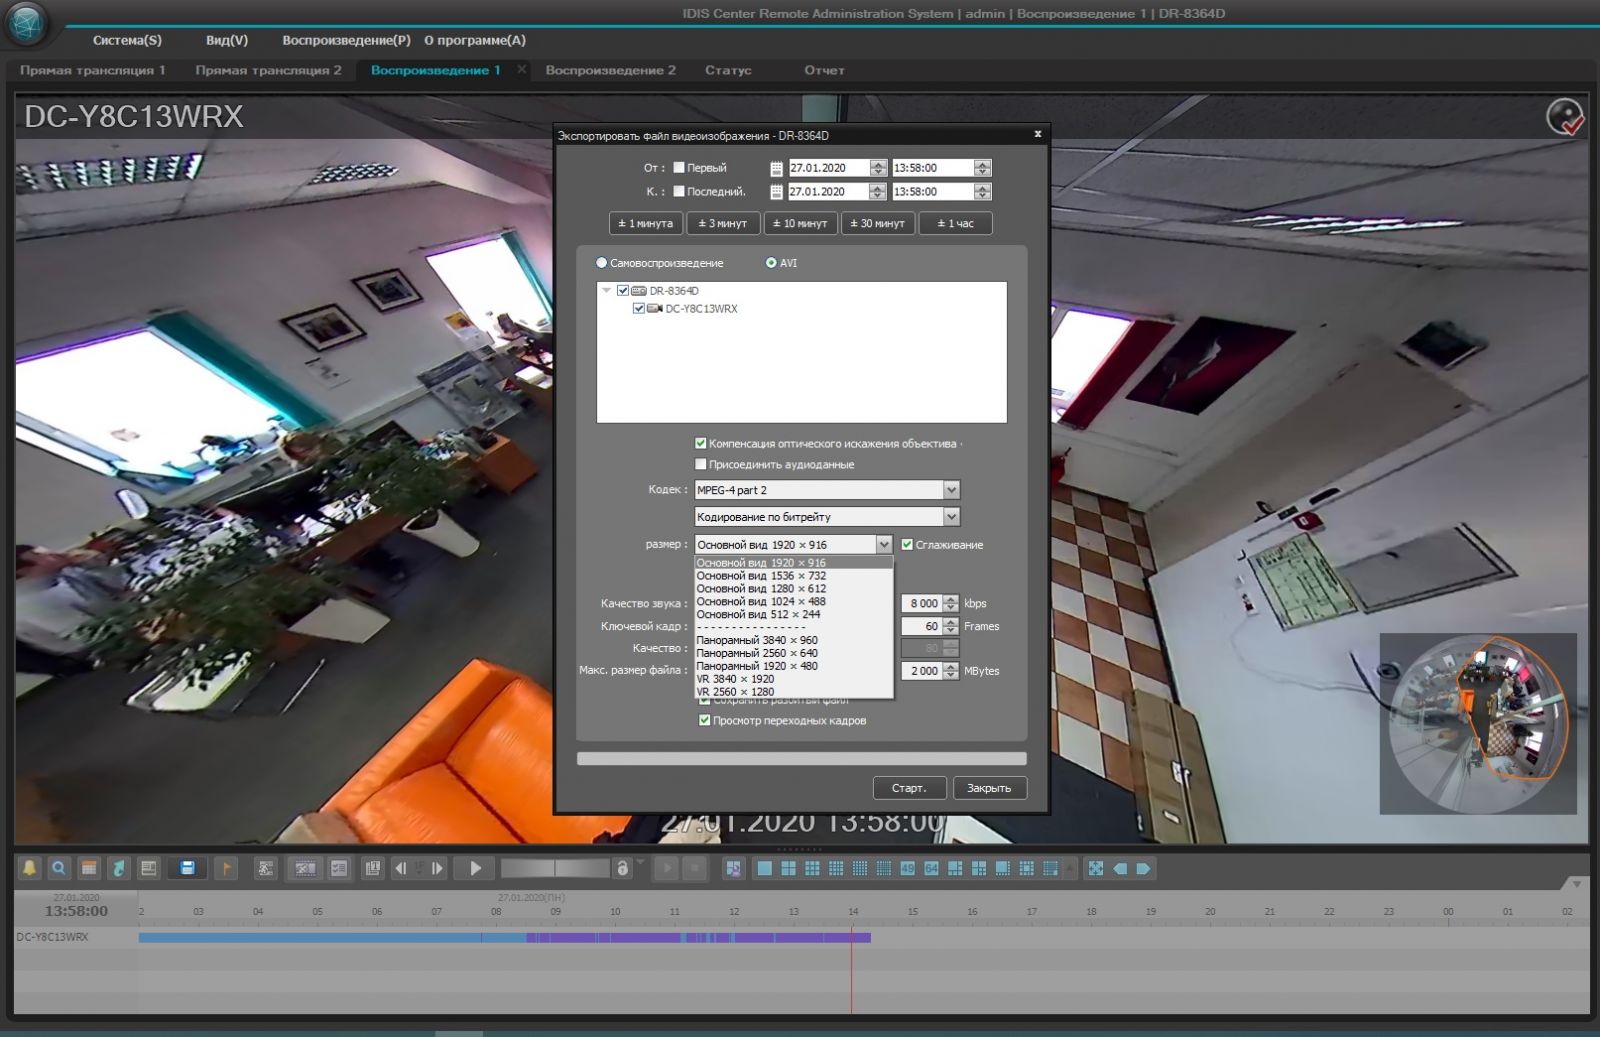This screenshot has height=1037, width=1600.
Task: Uncheck the 'Сглаживание' checkbox
Action: pyautogui.click(x=907, y=545)
